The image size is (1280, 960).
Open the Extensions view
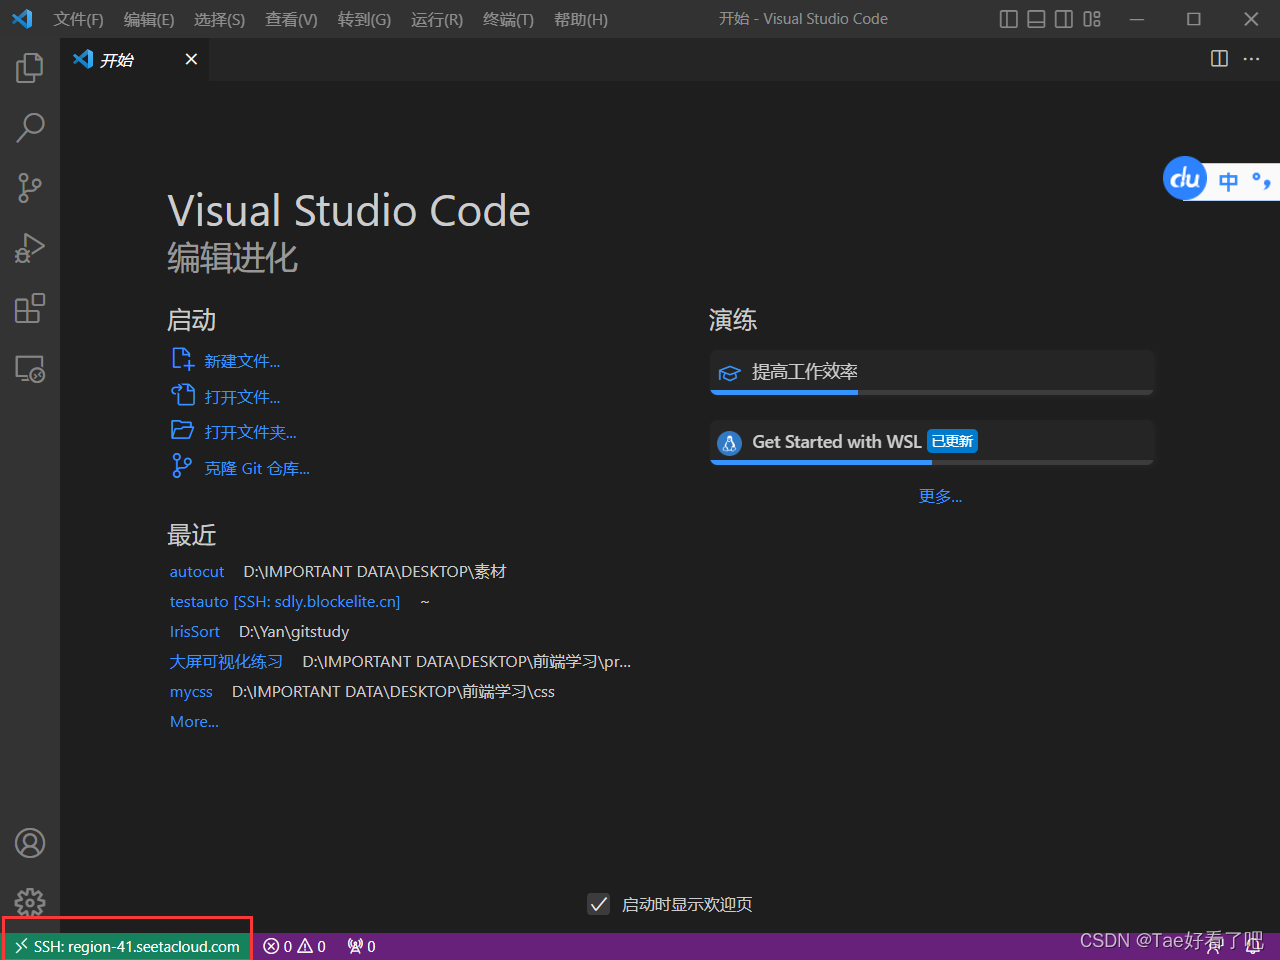coord(30,309)
